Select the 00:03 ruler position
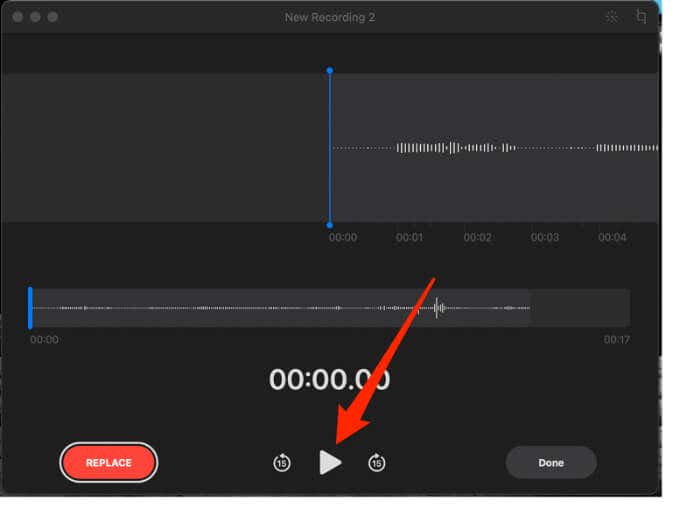 [544, 238]
